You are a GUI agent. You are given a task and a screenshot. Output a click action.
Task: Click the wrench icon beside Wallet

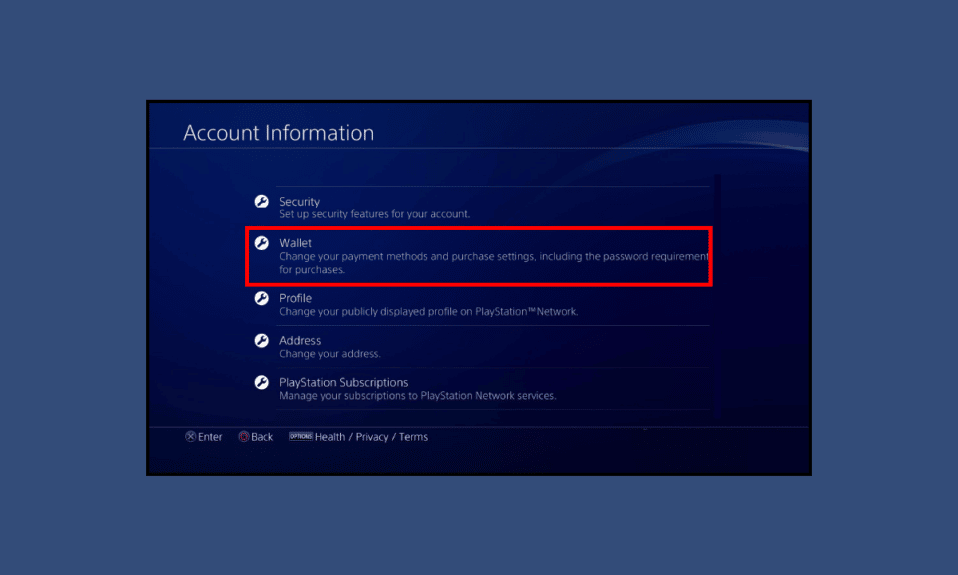(261, 243)
